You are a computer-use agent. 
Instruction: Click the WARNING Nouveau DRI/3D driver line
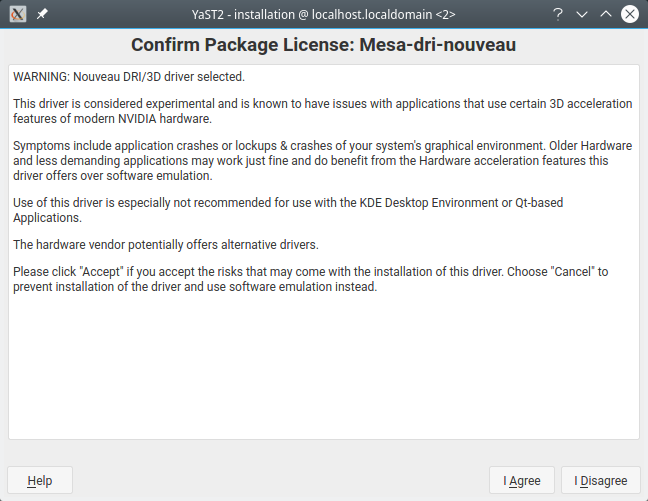[x=129, y=76]
